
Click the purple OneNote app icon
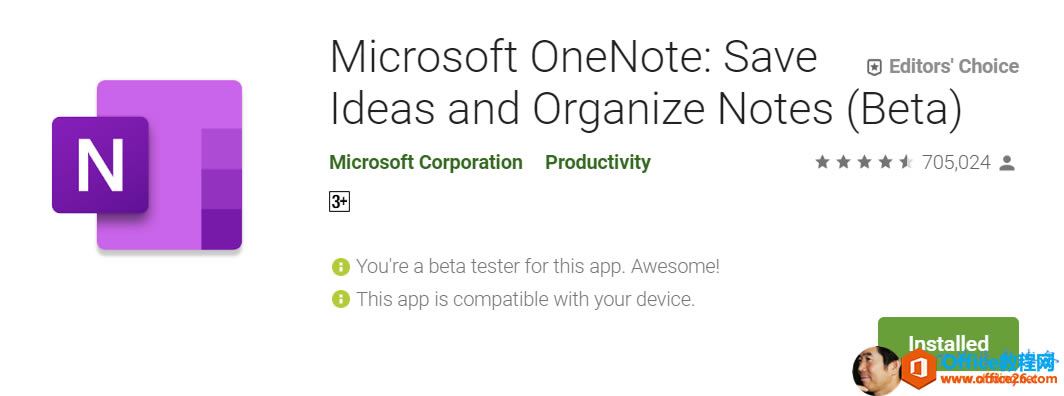(x=147, y=165)
